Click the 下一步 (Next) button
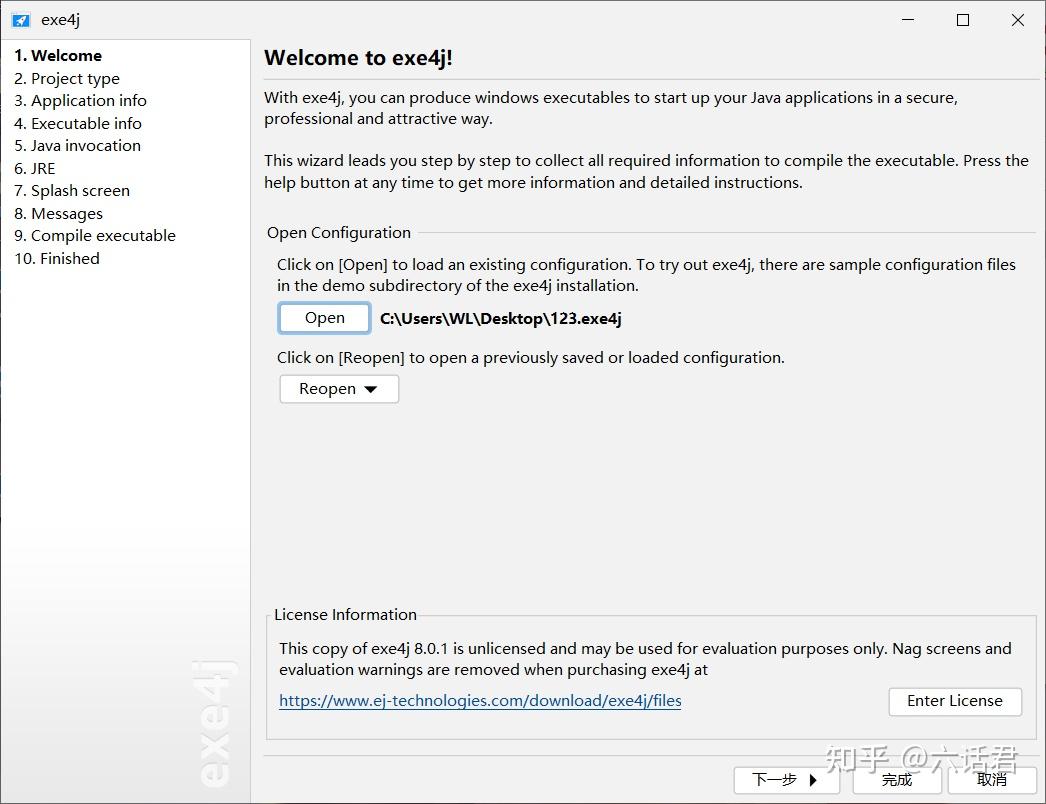This screenshot has height=804, width=1046. [x=786, y=780]
